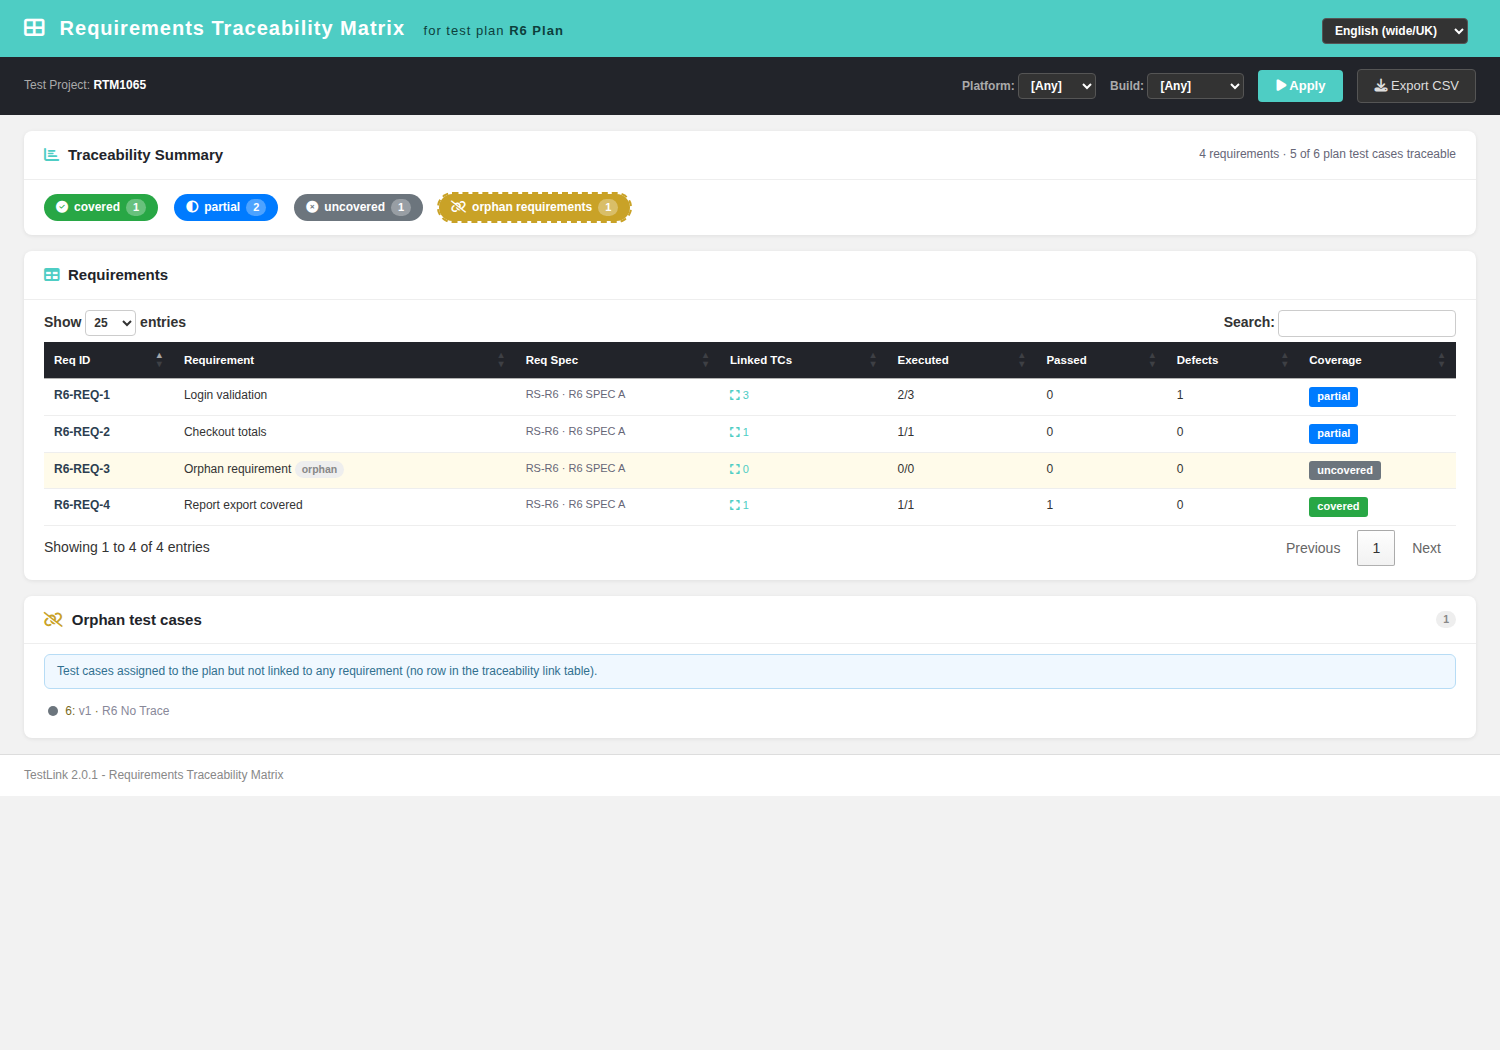The height and width of the screenshot is (1050, 1500).
Task: Click the Requirements section table icon
Action: pos(52,275)
